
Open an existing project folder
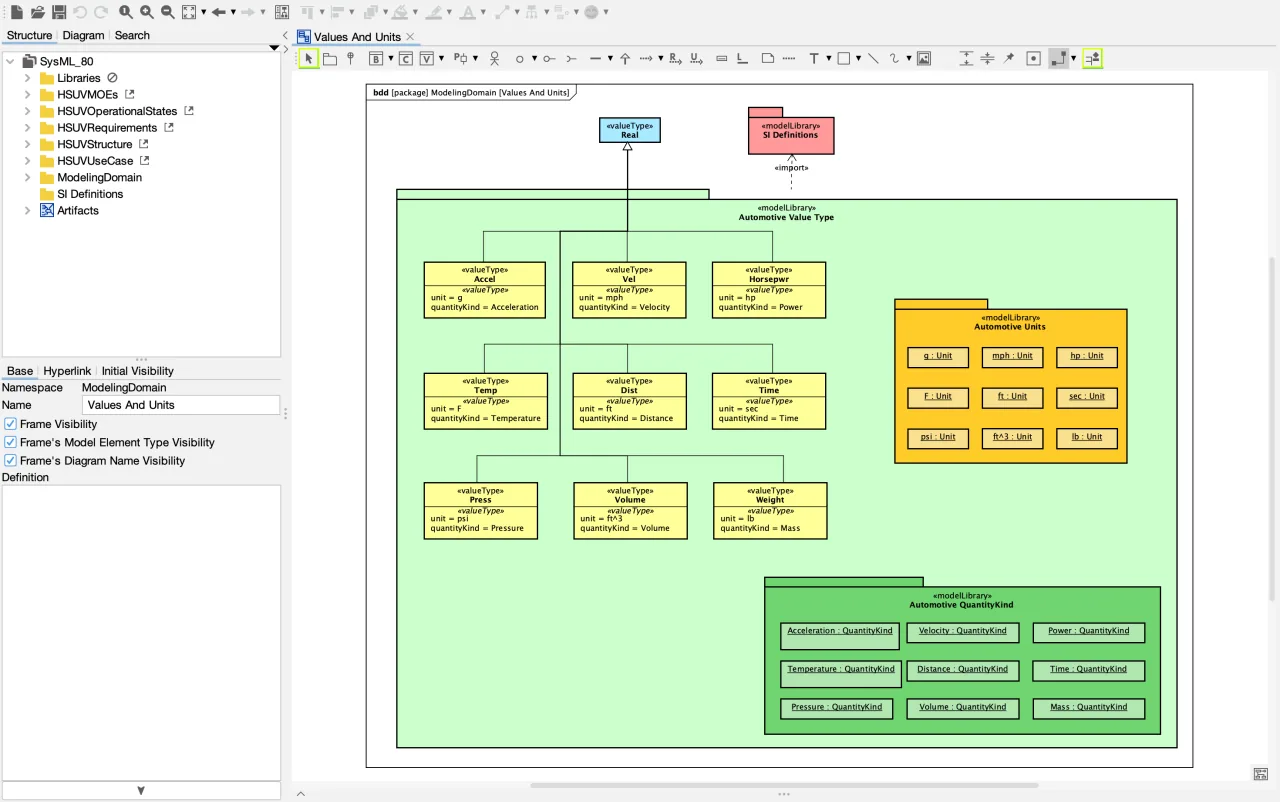click(38, 12)
